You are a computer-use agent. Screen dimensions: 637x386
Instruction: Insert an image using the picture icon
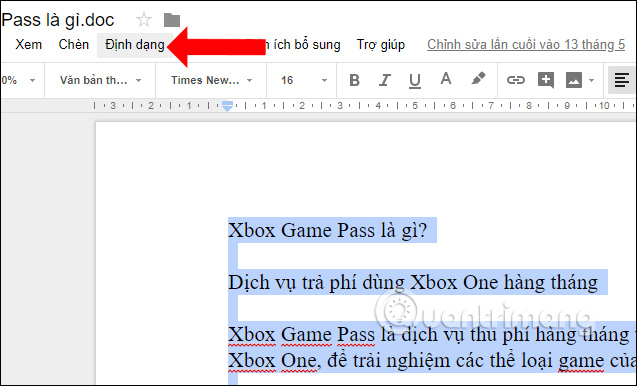574,80
